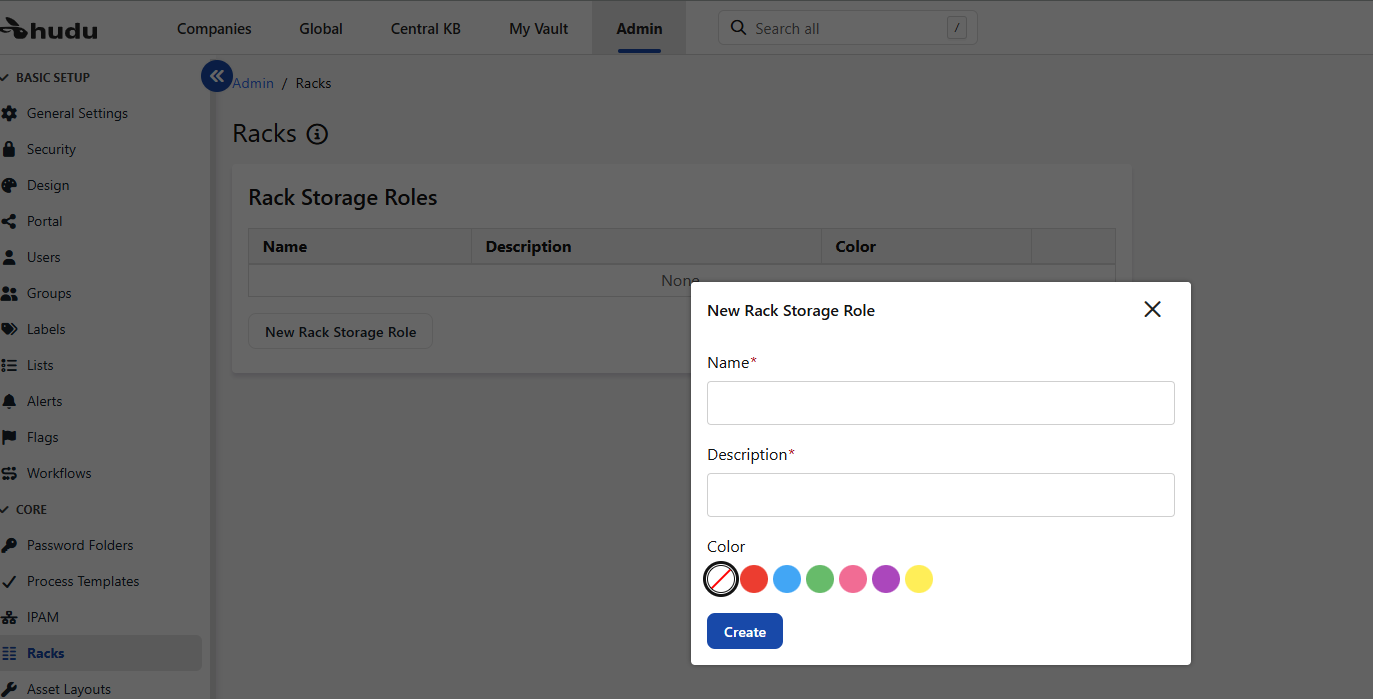Screen dimensions: 1373x699
Task: Focus the Description input field
Action: tap(941, 495)
